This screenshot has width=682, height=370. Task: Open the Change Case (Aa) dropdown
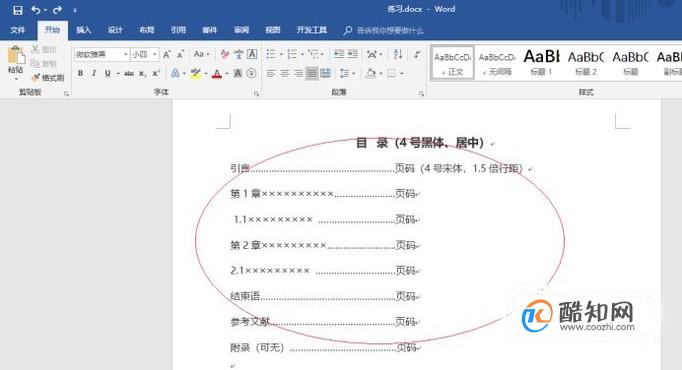pyautogui.click(x=201, y=54)
